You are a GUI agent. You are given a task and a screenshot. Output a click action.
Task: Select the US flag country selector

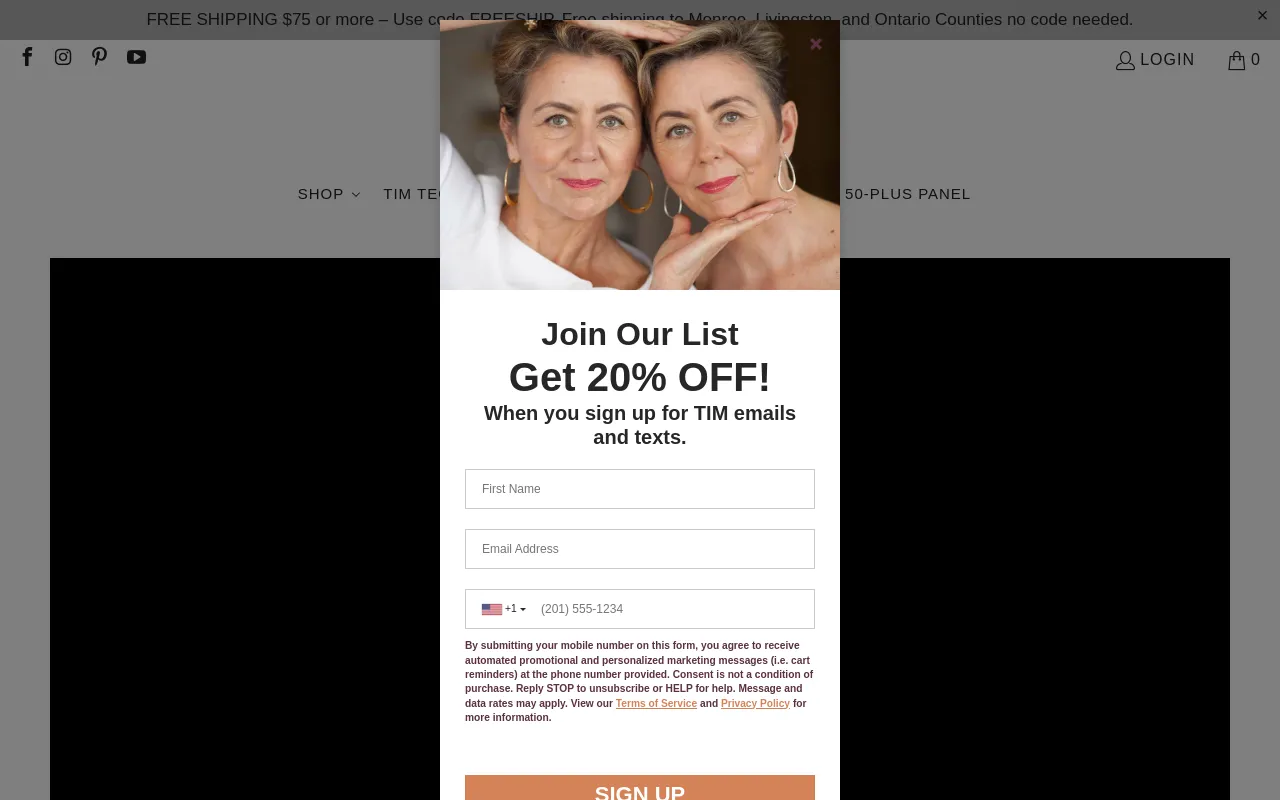(x=491, y=609)
